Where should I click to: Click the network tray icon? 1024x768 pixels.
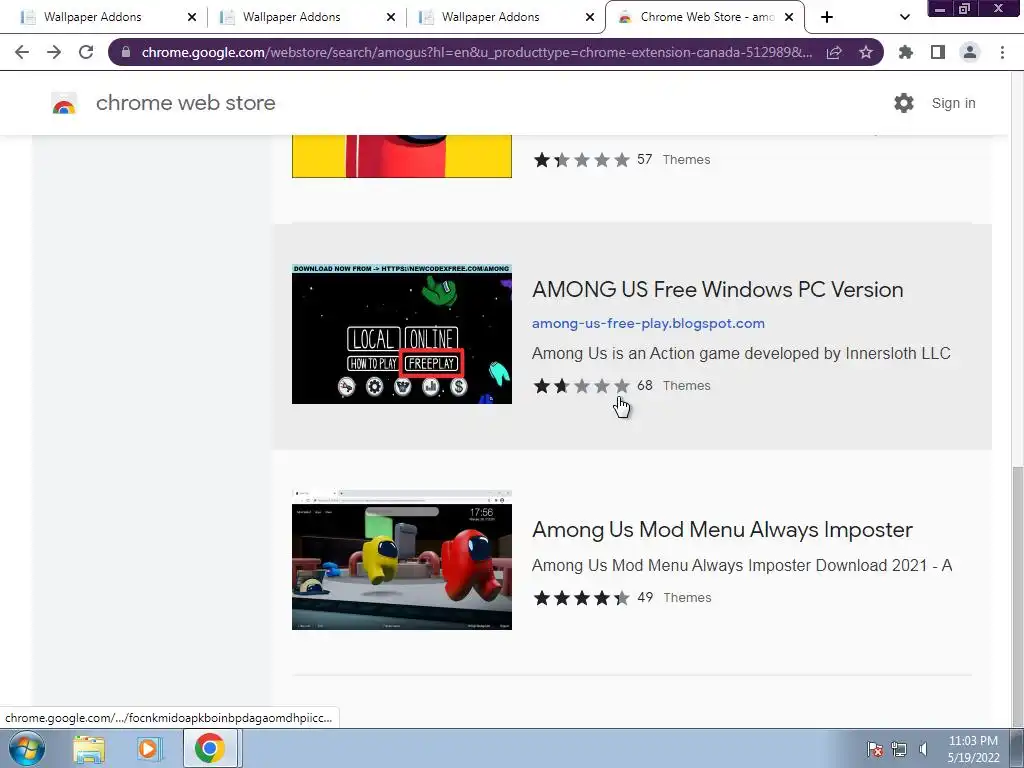point(899,750)
